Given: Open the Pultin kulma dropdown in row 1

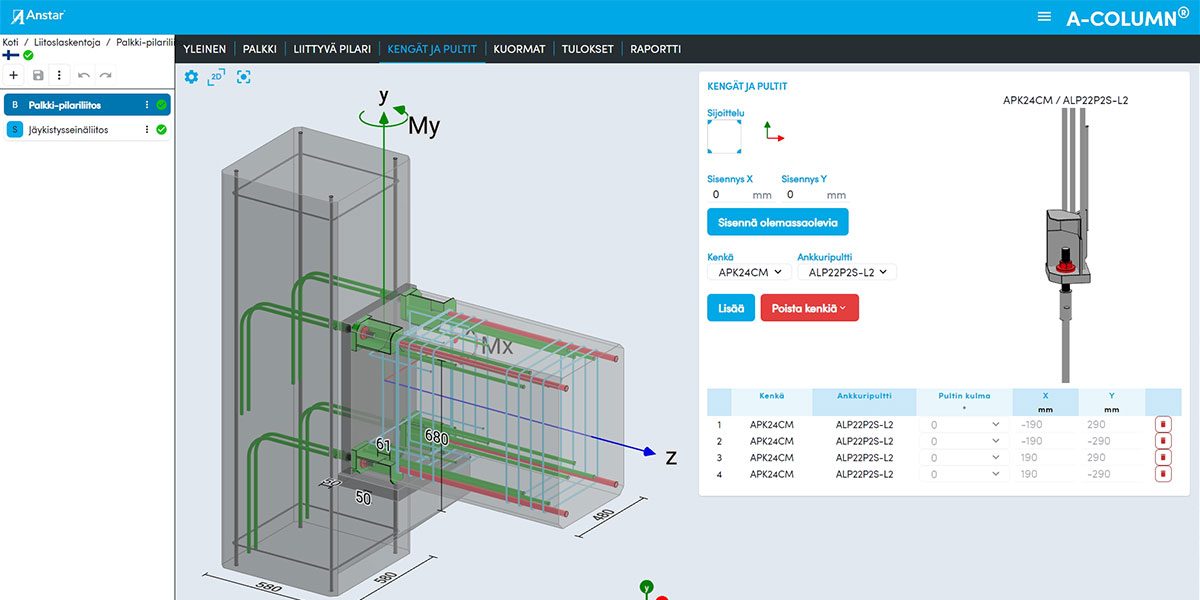Looking at the screenshot, I should coord(964,424).
